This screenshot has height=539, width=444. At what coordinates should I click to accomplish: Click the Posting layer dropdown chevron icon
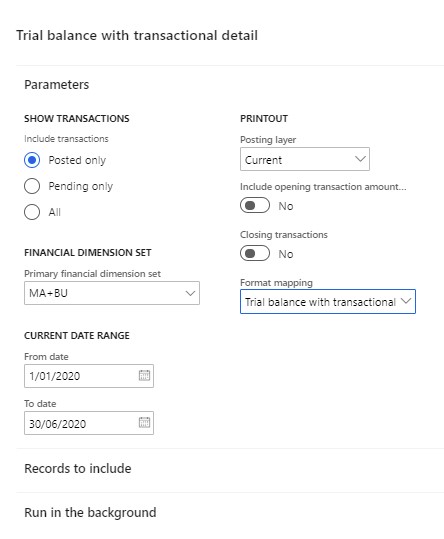coord(360,159)
